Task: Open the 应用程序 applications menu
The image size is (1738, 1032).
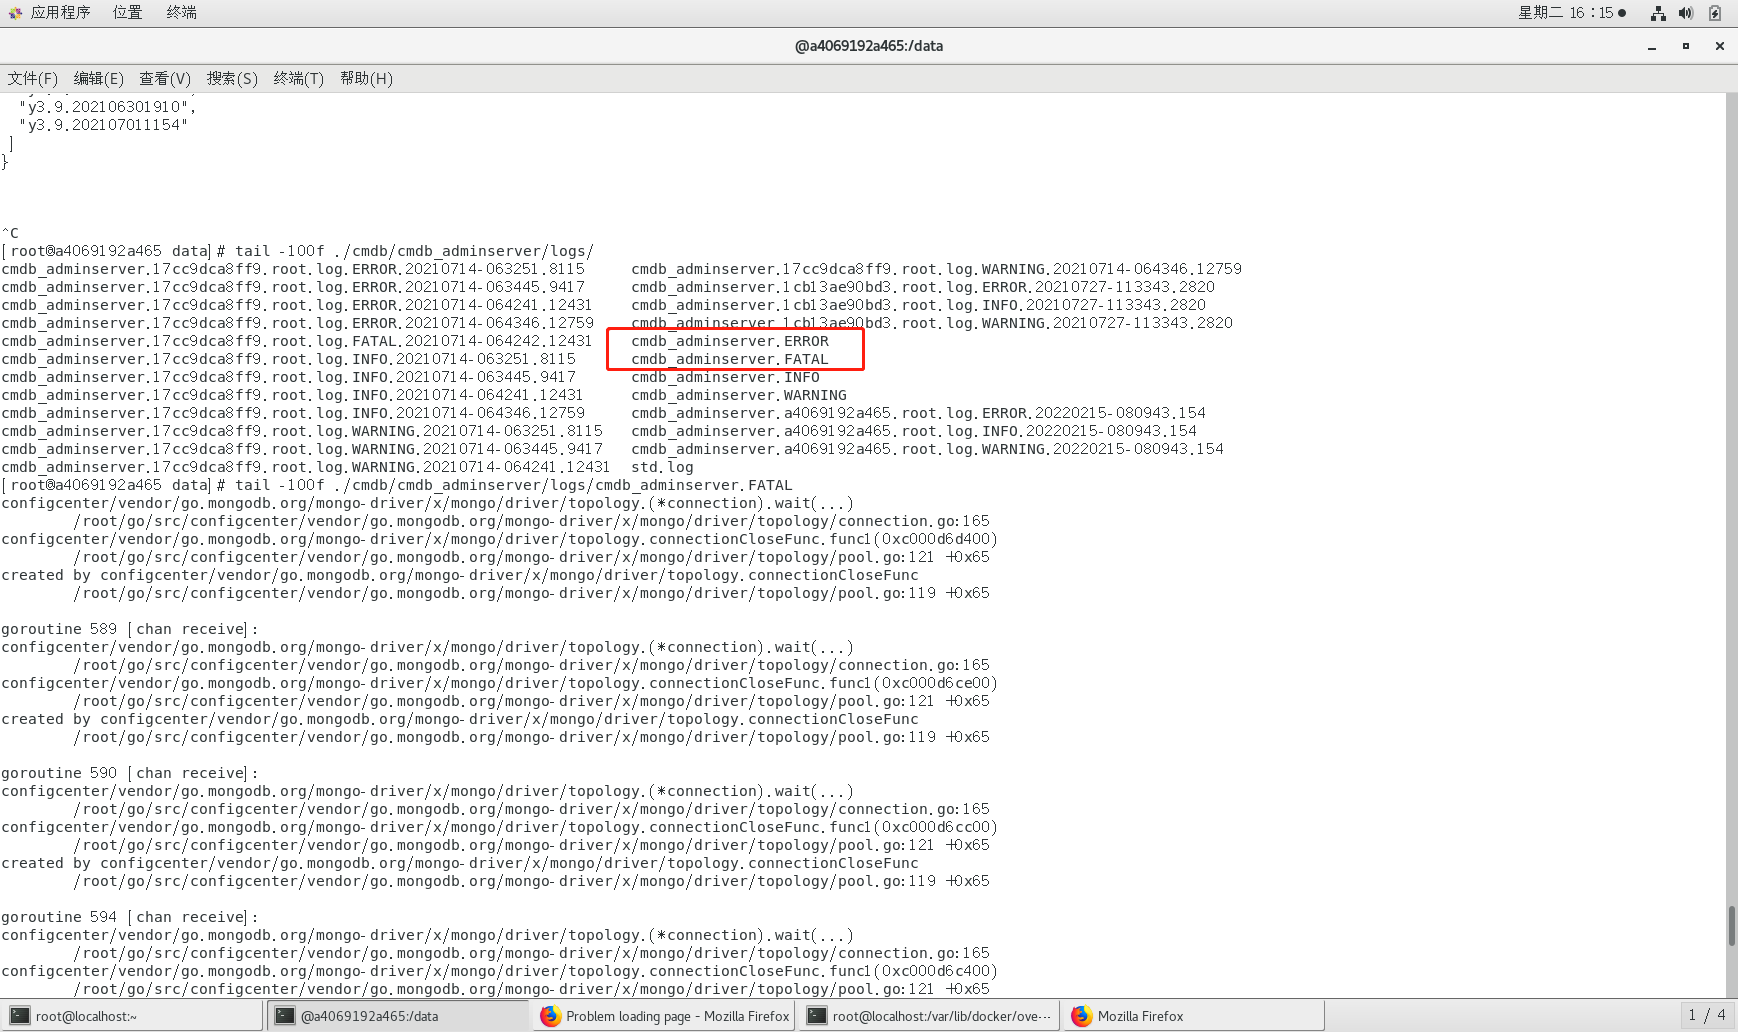Action: (x=60, y=12)
